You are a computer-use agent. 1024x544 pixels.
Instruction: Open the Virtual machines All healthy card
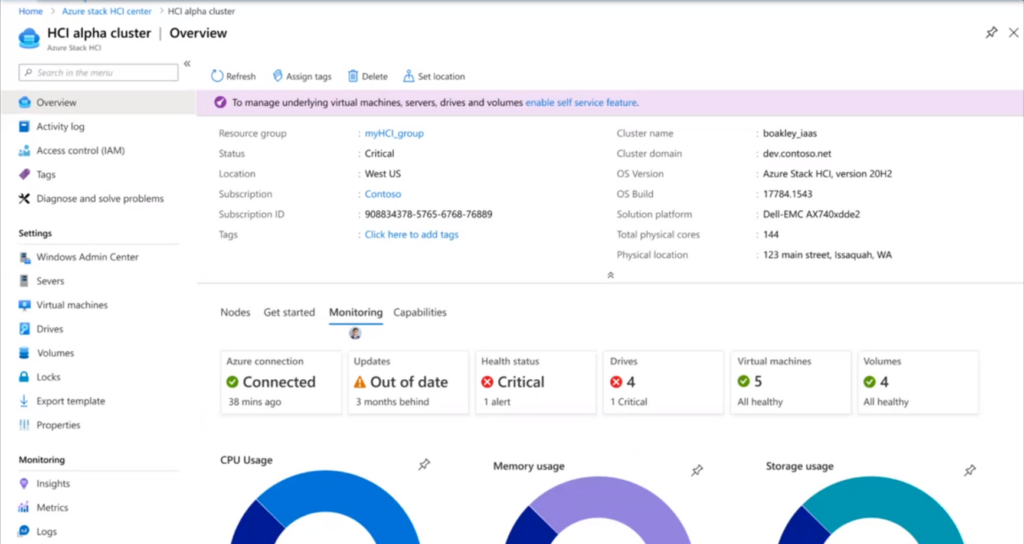791,383
